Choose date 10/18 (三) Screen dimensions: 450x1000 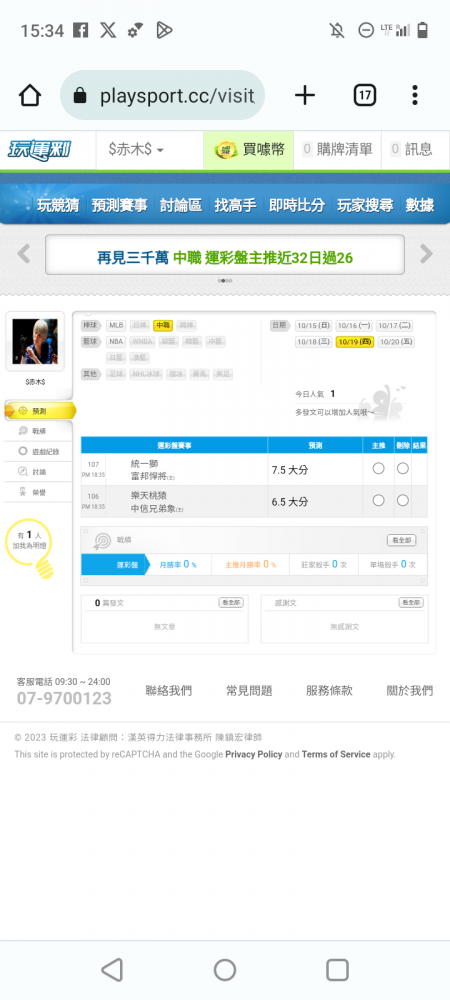tap(314, 342)
